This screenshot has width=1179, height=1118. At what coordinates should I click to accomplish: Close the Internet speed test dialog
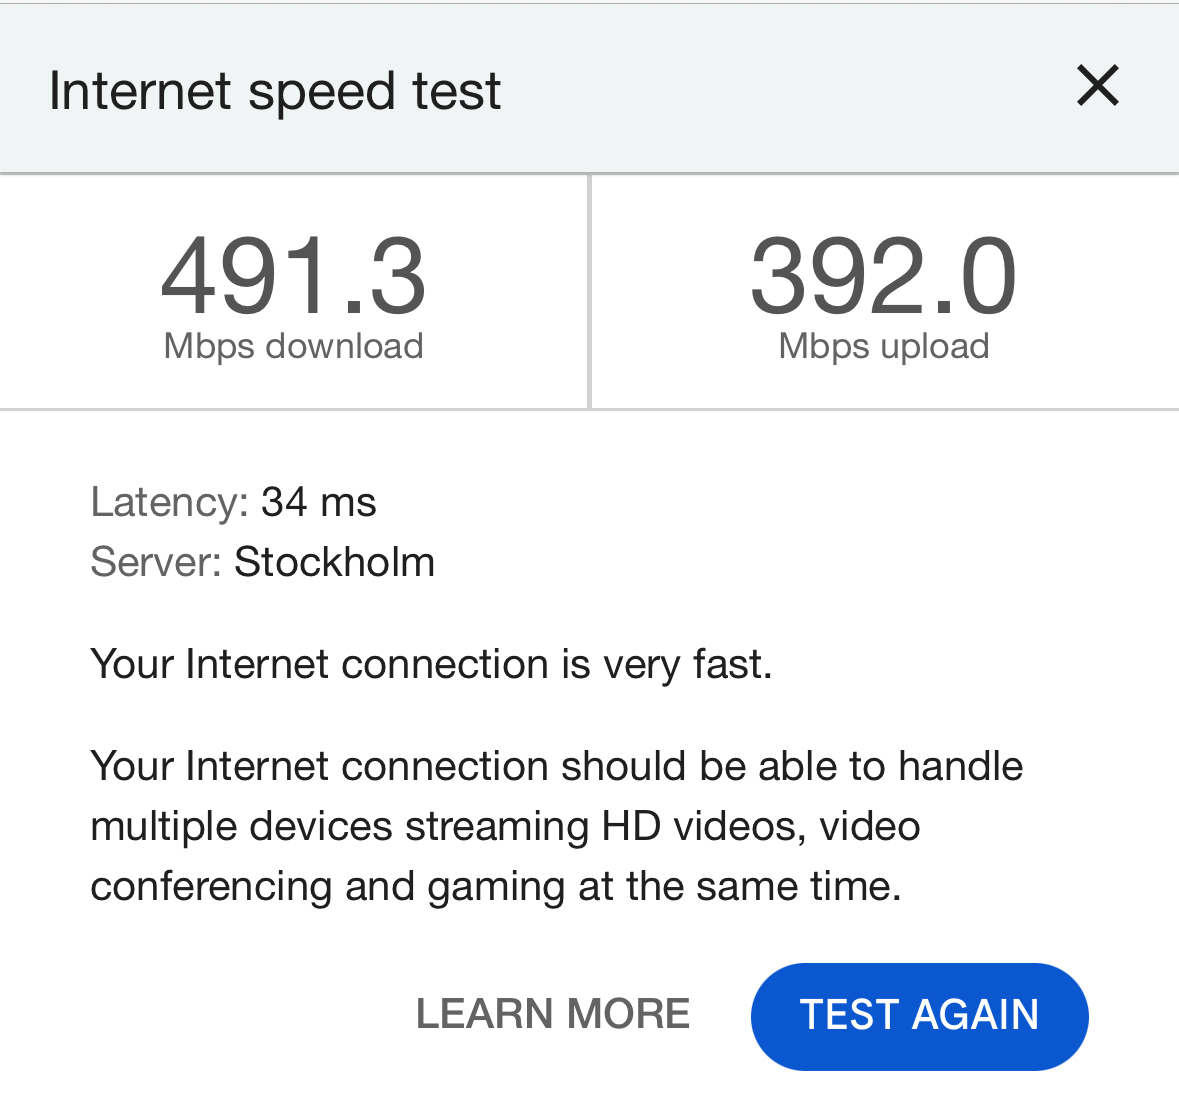(x=1097, y=86)
